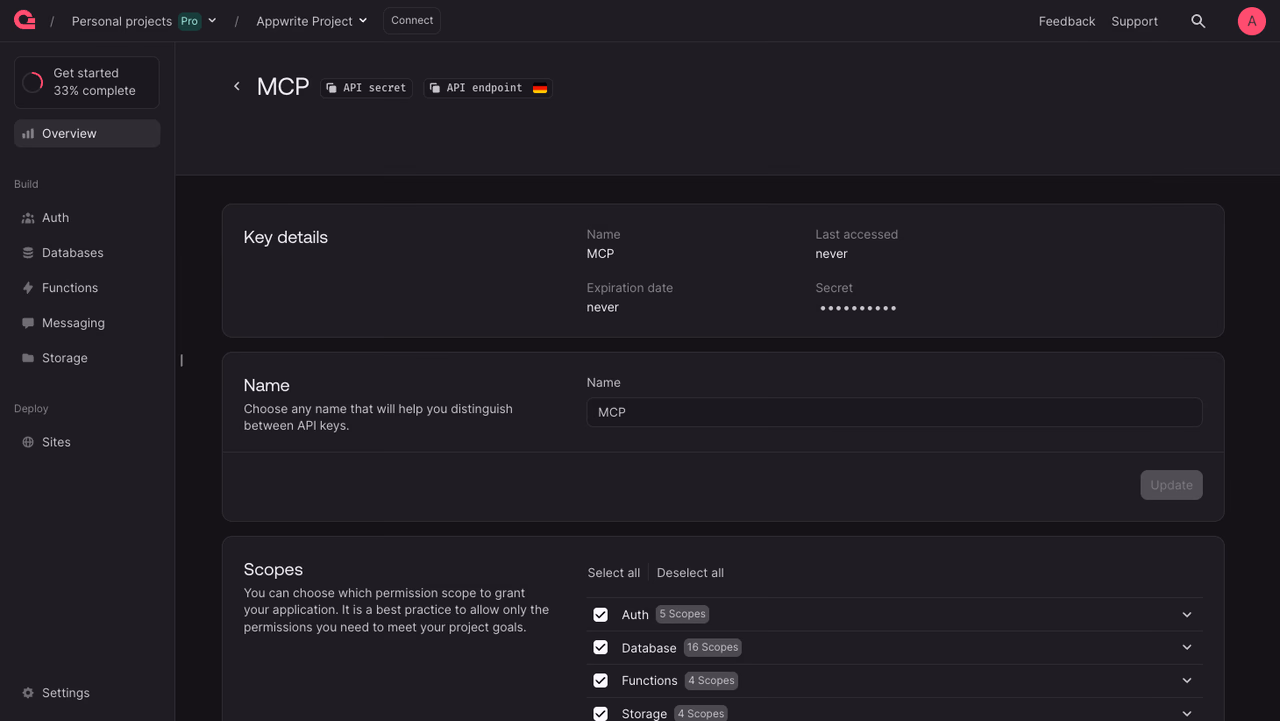Click the Pro plan badge
The height and width of the screenshot is (721, 1280).
[189, 21]
